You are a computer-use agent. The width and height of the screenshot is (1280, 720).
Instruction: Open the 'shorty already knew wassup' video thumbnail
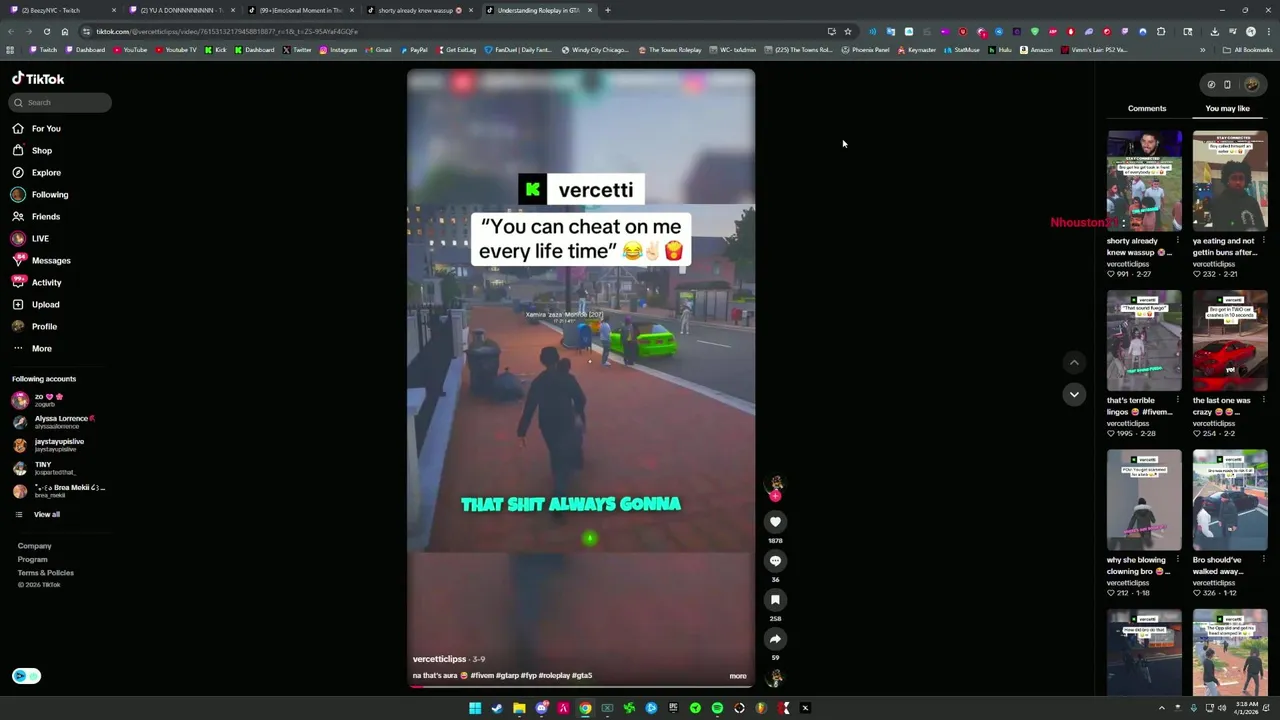1144,181
